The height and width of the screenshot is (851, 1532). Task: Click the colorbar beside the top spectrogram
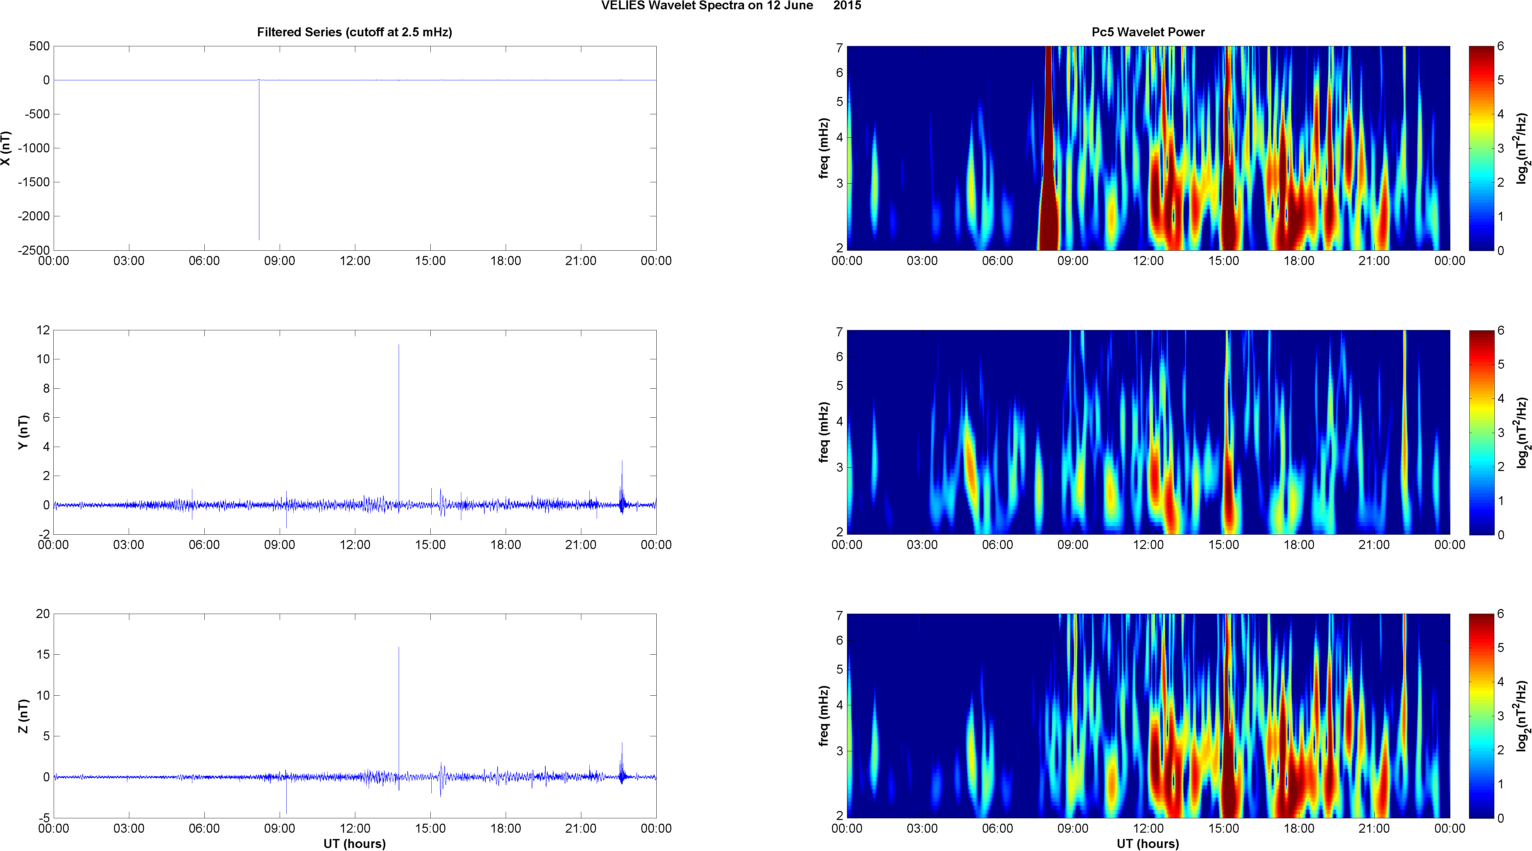point(1480,148)
